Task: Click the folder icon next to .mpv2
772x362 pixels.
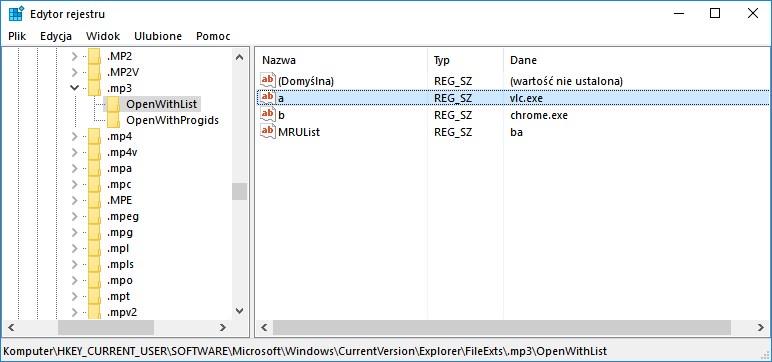Action: [x=95, y=312]
